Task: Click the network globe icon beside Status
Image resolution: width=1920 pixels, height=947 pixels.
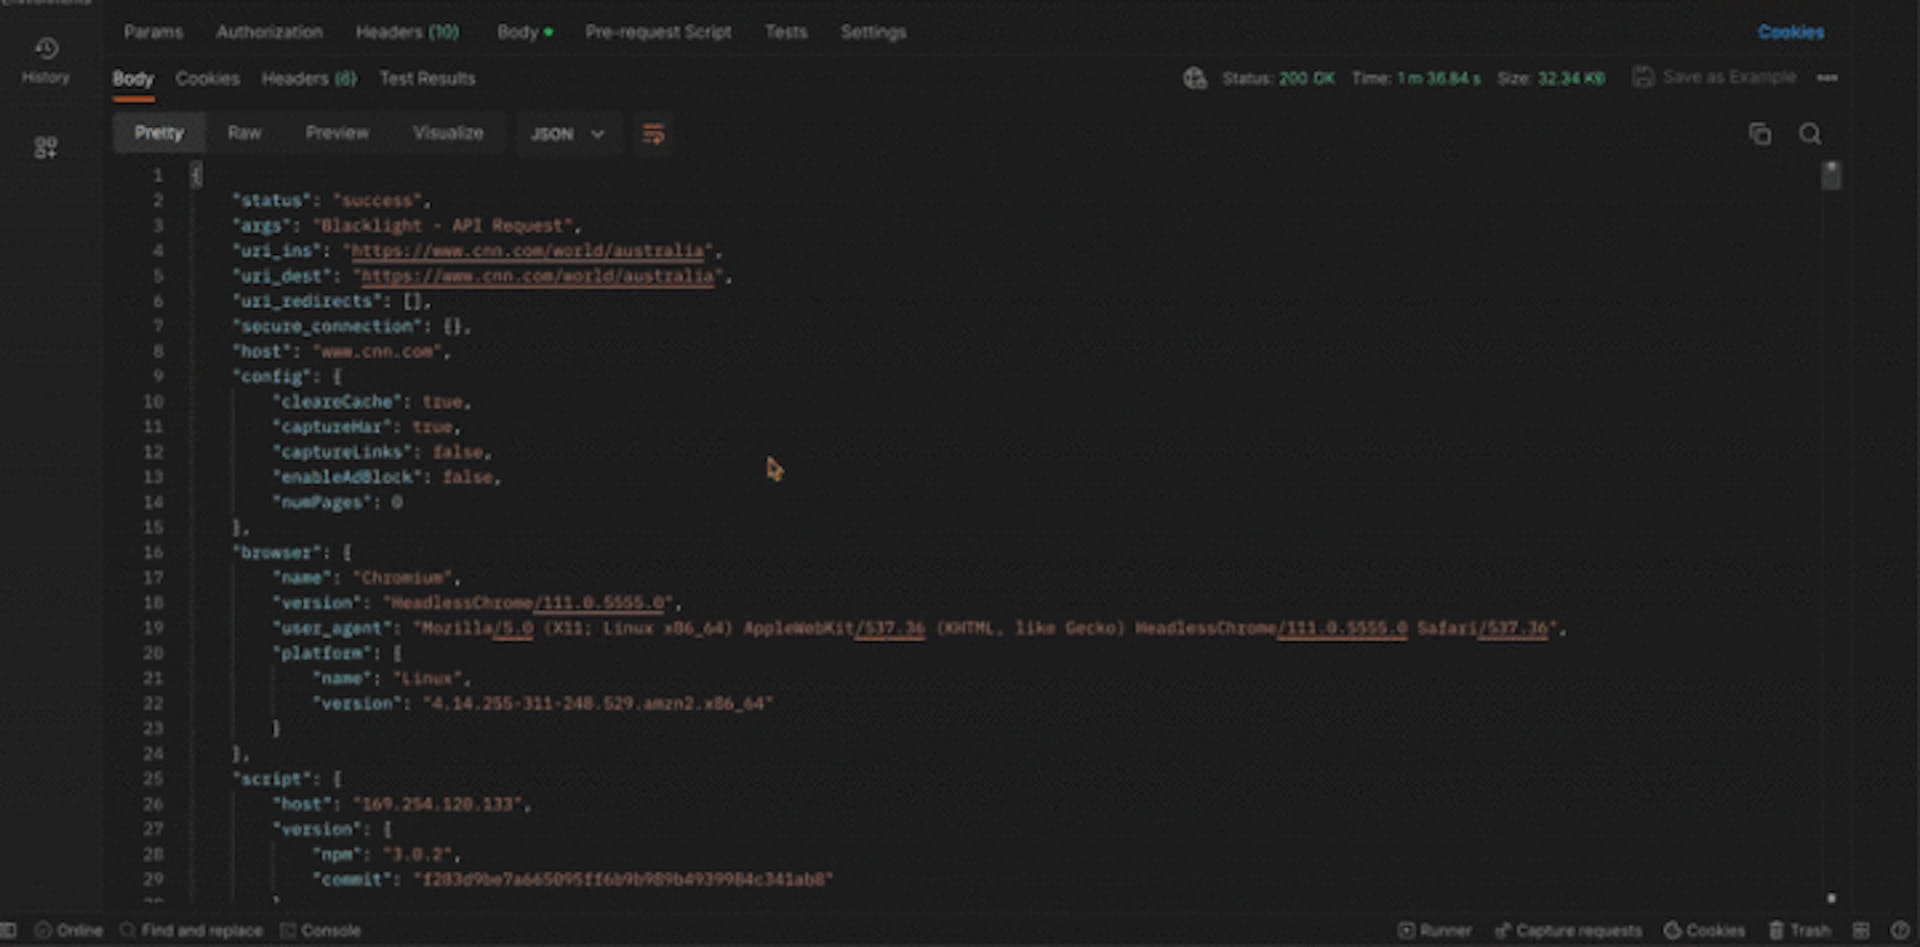Action: coord(1195,78)
